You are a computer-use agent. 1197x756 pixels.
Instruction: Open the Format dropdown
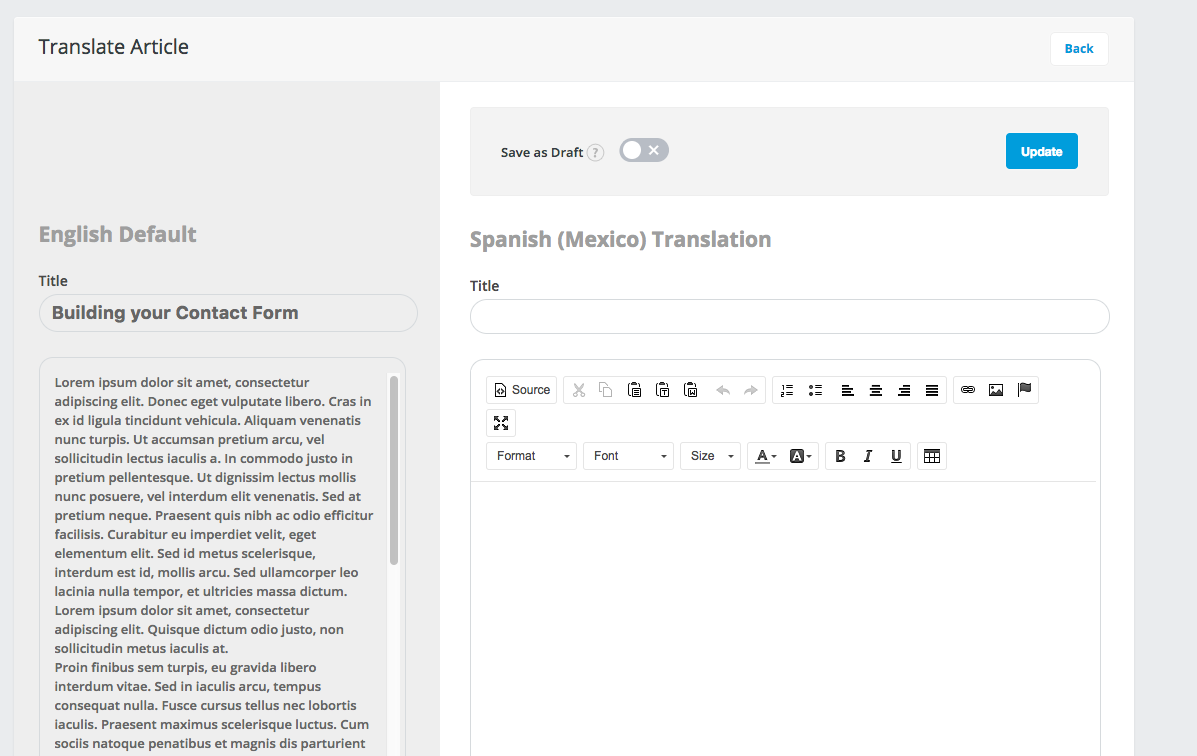coord(531,456)
